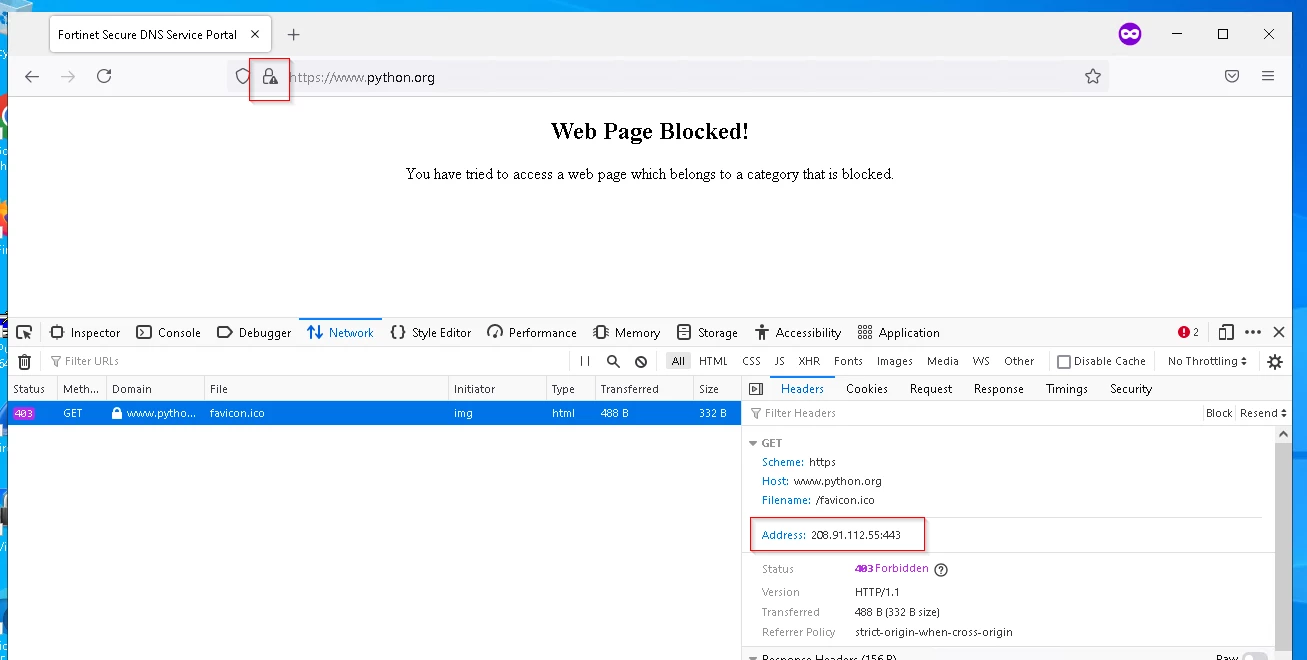
Task: Click the purple private browsing mask icon
Action: pos(1130,34)
